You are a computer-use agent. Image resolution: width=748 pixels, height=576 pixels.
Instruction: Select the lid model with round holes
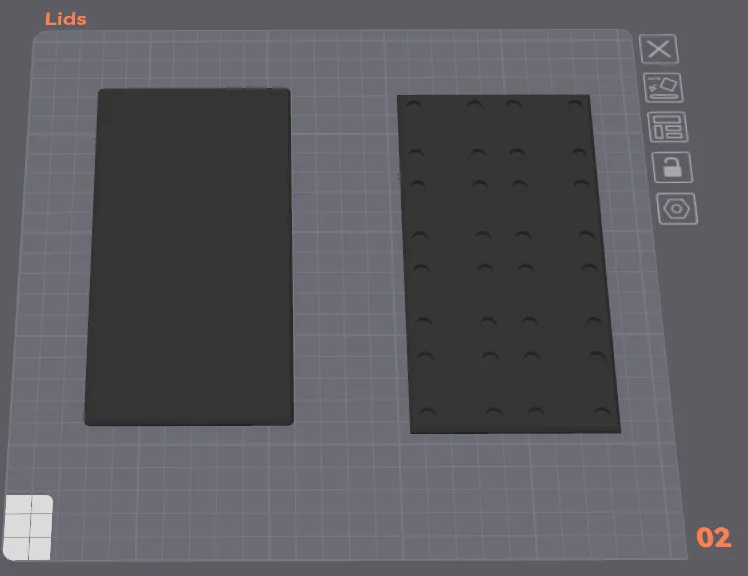click(509, 264)
